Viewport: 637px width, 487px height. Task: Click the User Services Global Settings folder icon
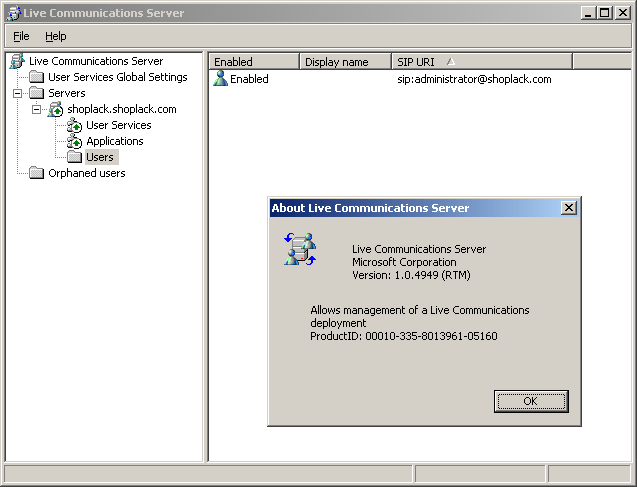(37, 77)
